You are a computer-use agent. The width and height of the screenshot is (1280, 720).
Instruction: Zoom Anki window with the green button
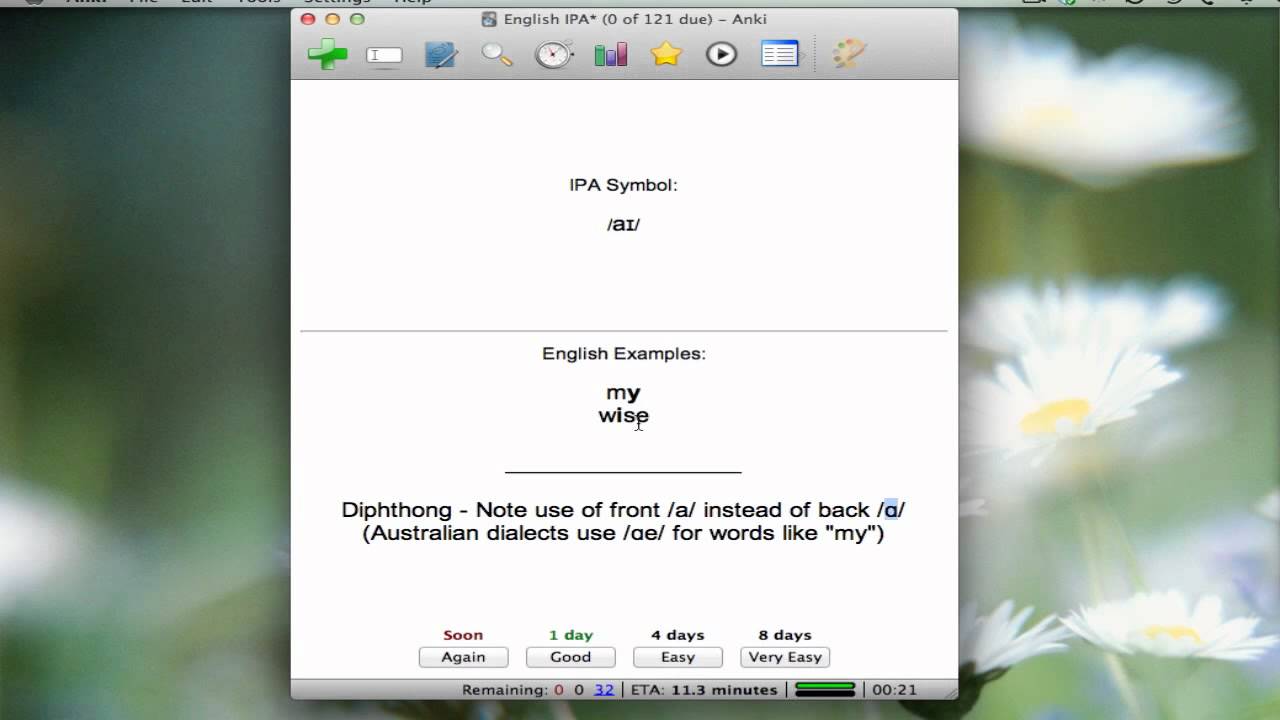[357, 19]
